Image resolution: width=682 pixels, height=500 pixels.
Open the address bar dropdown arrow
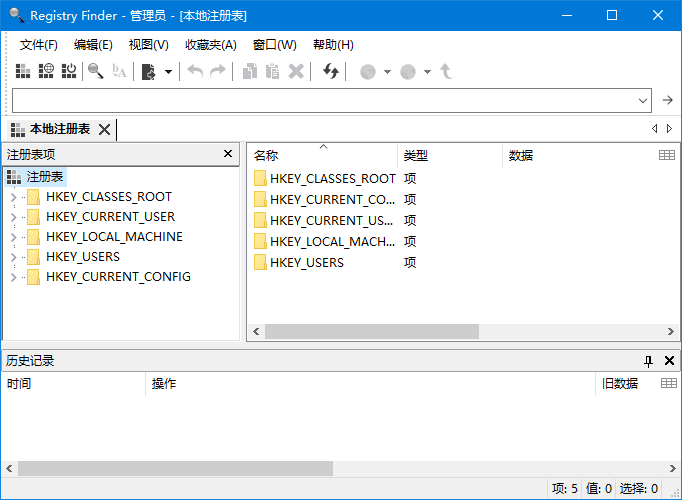643,100
